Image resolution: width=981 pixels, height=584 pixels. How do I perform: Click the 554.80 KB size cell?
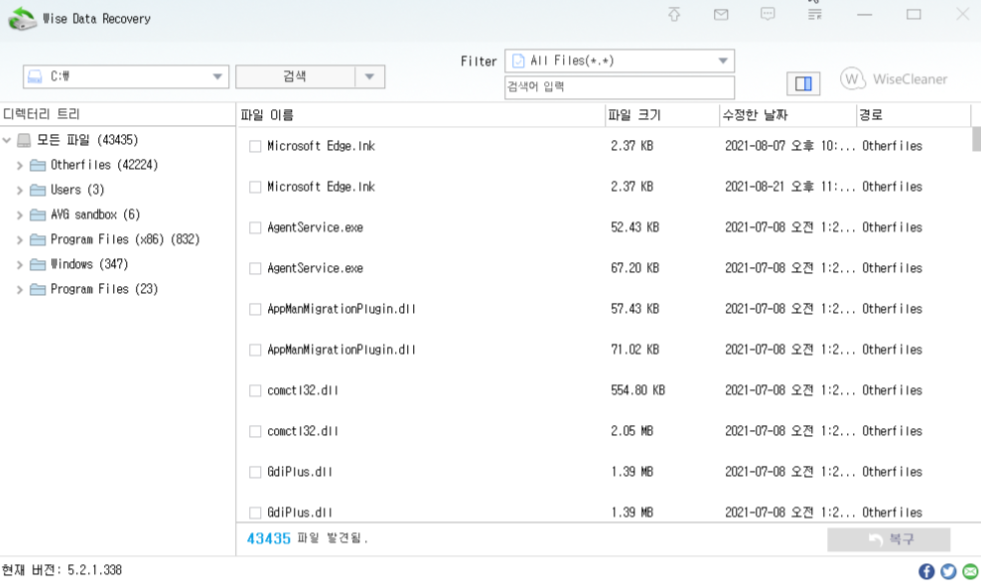pos(638,390)
